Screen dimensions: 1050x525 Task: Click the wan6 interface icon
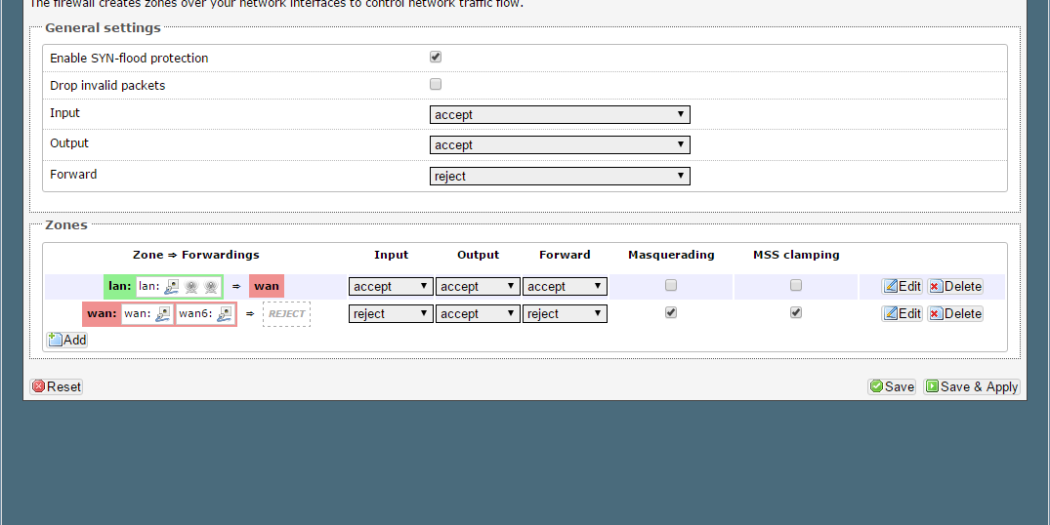coord(224,314)
